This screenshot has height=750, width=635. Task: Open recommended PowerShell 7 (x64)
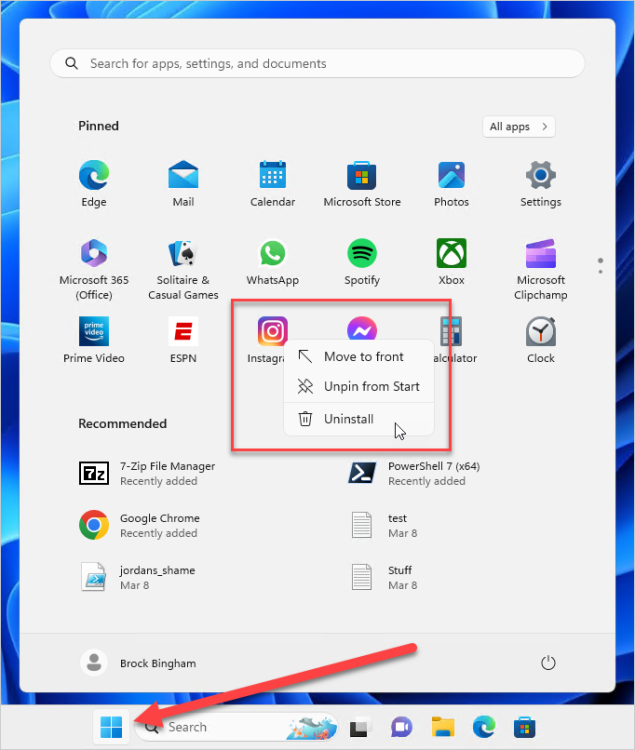414,474
